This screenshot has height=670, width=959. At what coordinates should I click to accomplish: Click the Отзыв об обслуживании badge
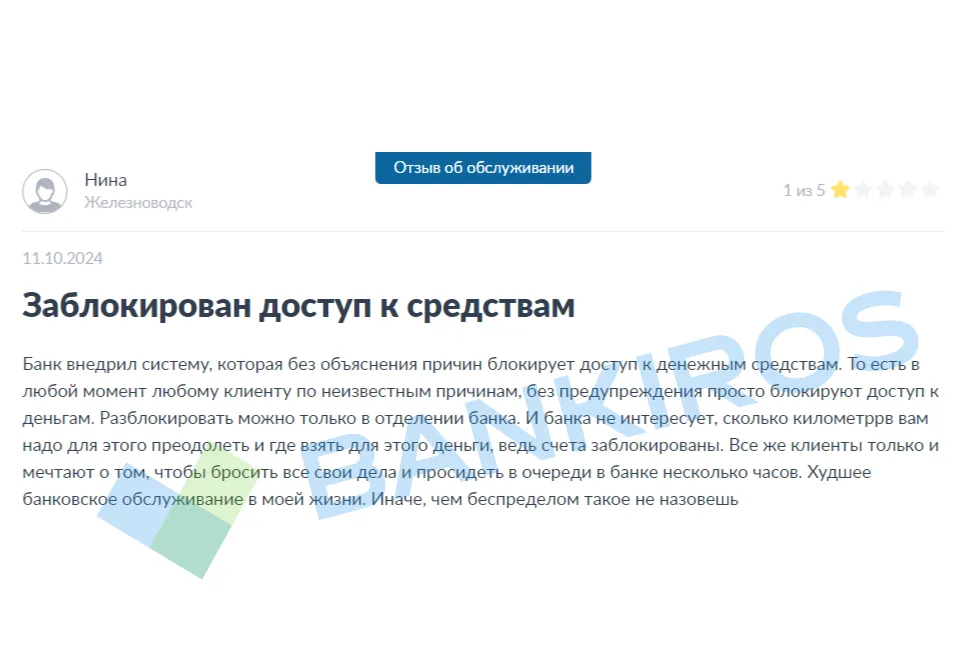[x=483, y=168]
